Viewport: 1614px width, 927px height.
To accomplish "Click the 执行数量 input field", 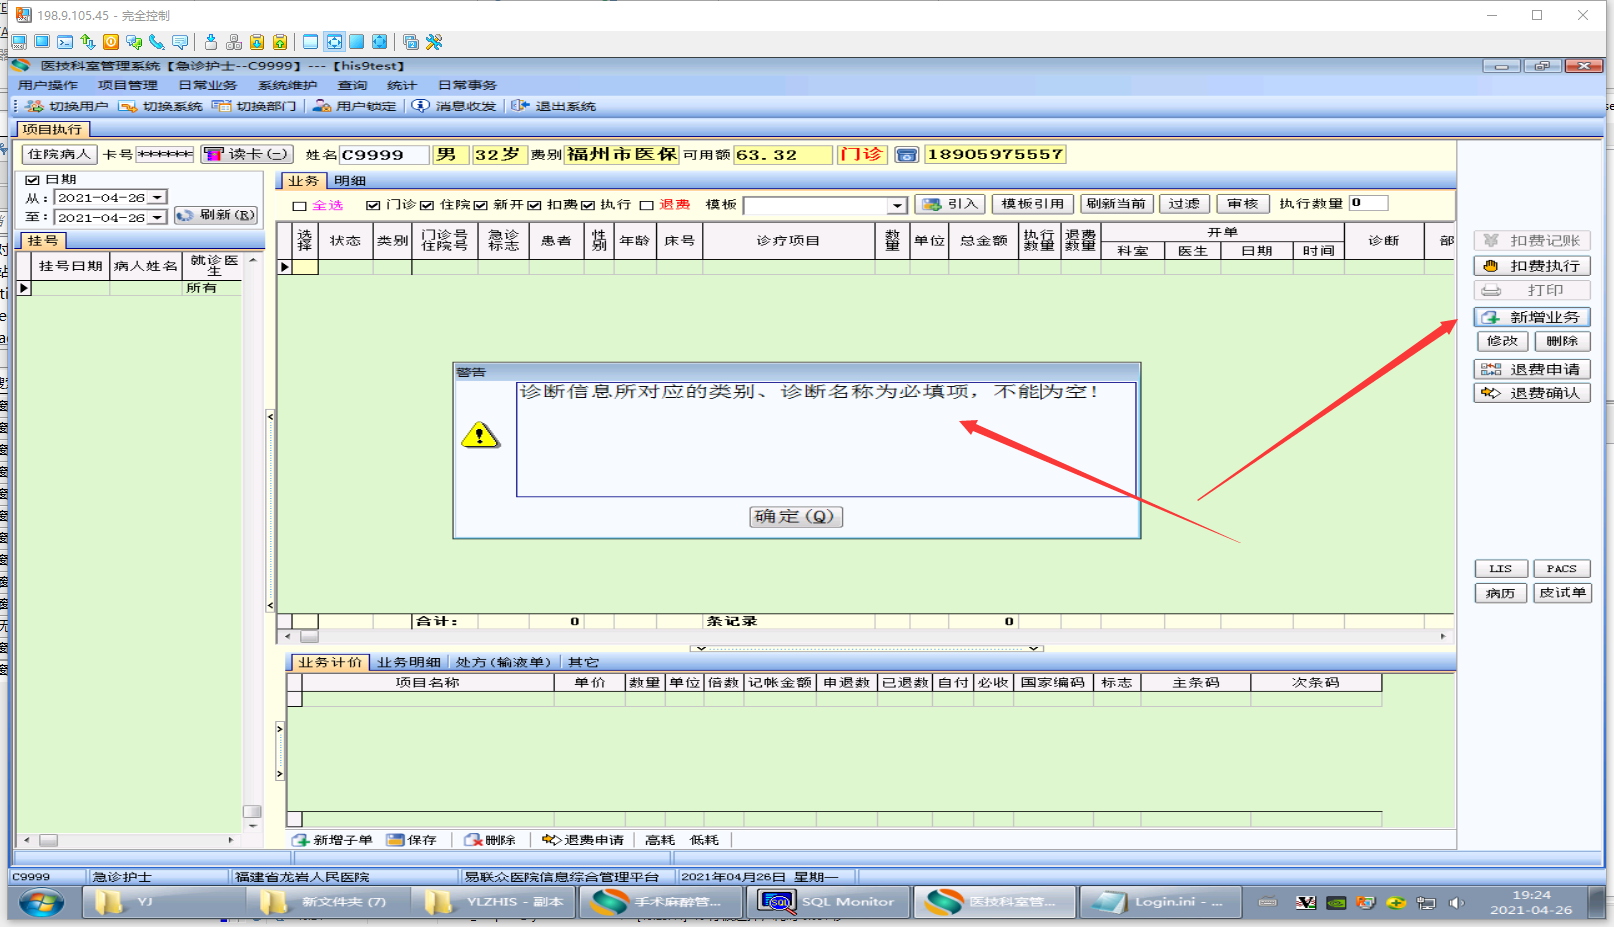I will click(1368, 203).
